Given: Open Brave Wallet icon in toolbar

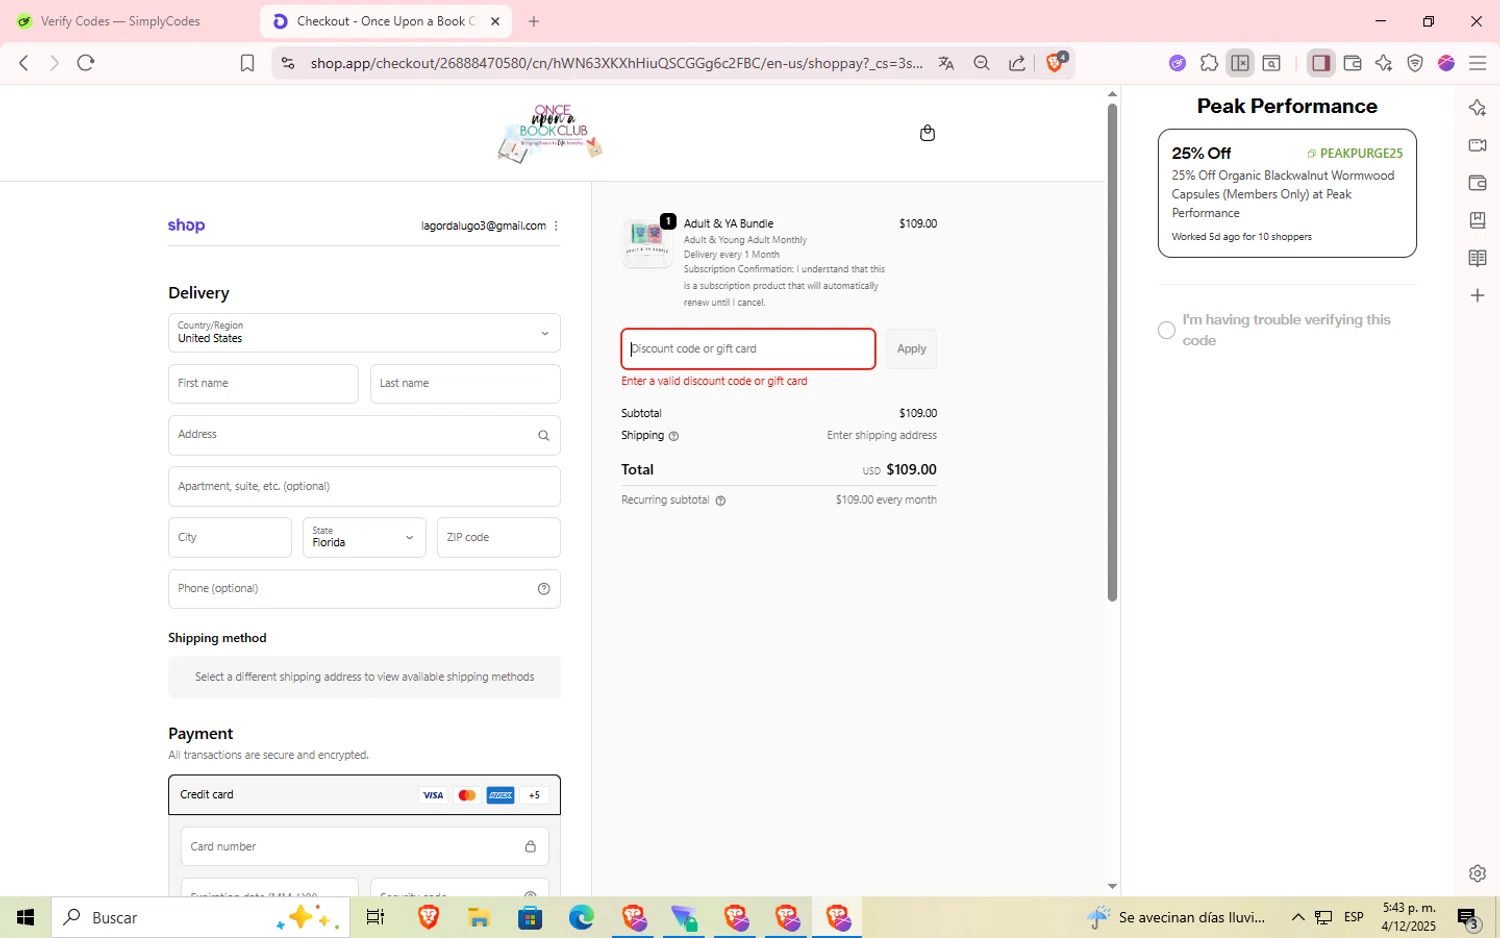Looking at the screenshot, I should point(1352,63).
